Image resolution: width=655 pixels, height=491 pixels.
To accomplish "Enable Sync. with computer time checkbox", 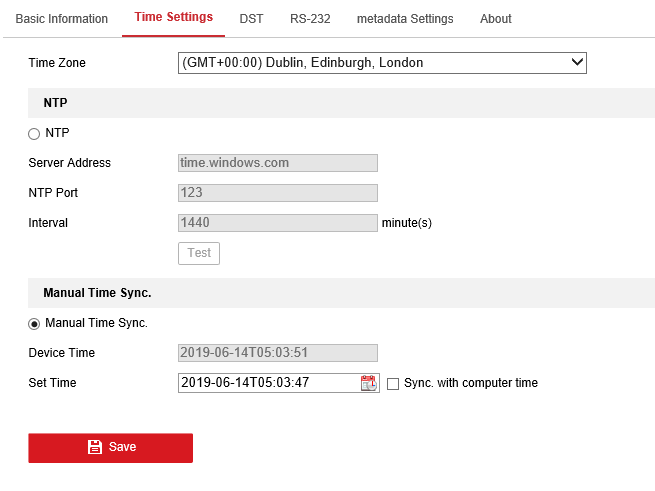I will point(393,383).
